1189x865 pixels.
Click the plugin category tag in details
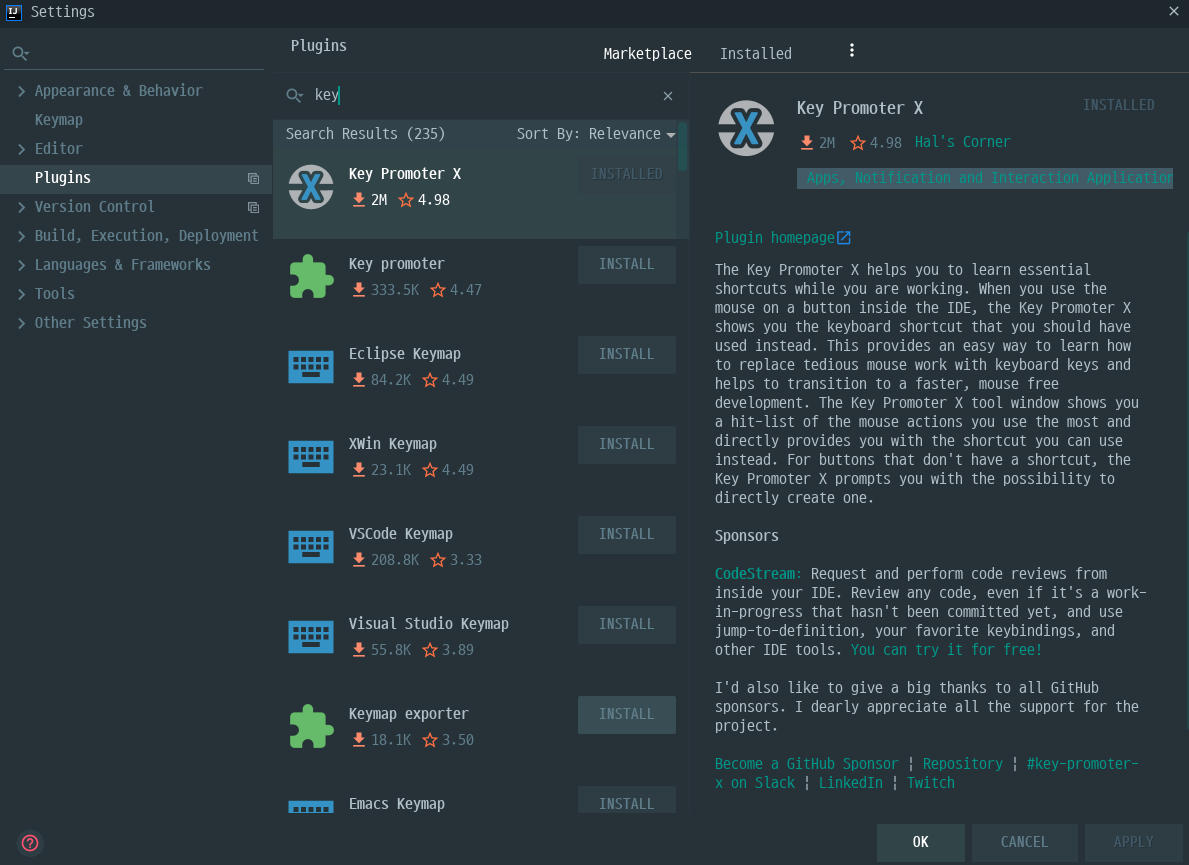[x=984, y=178]
